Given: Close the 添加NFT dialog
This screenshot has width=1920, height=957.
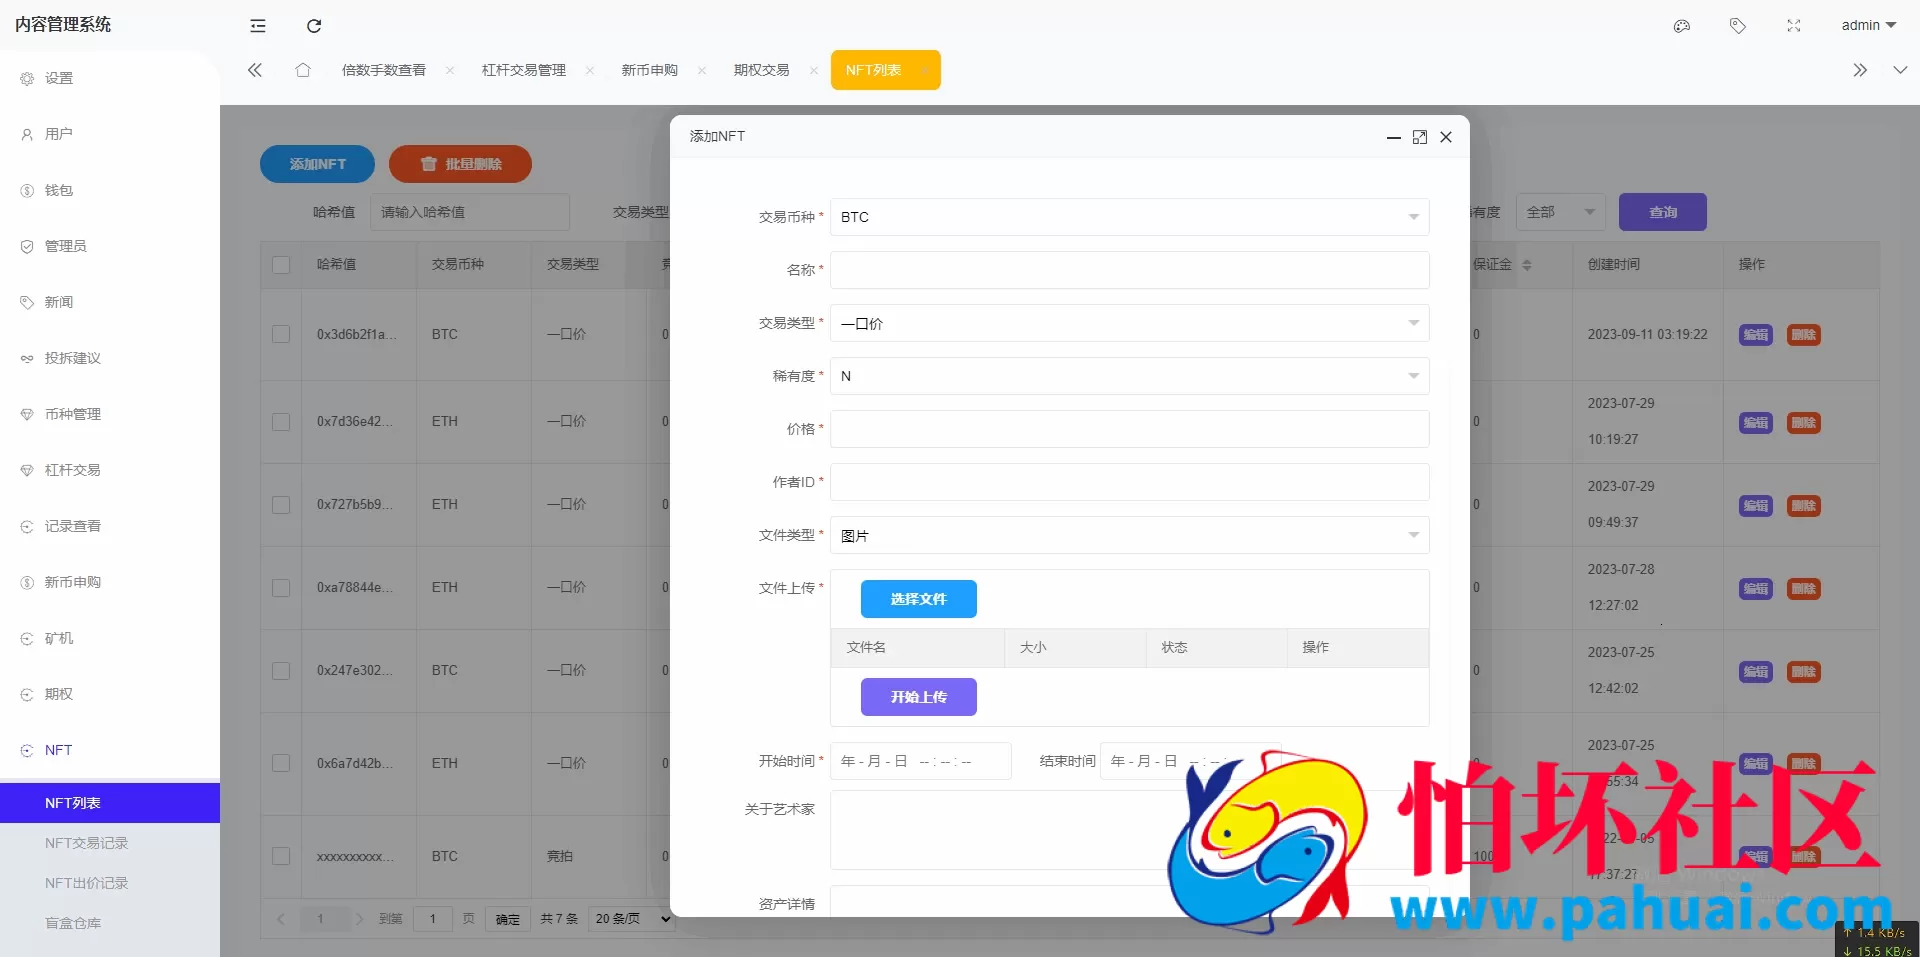Looking at the screenshot, I should coord(1446,137).
